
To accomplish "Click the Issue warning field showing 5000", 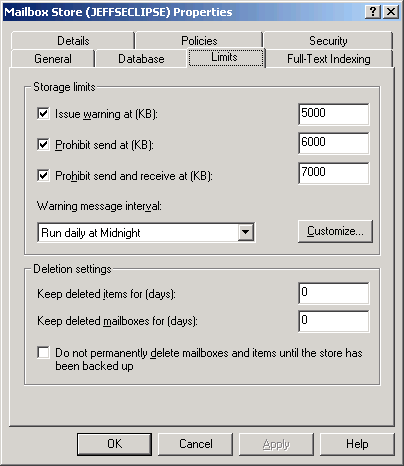I will [334, 114].
